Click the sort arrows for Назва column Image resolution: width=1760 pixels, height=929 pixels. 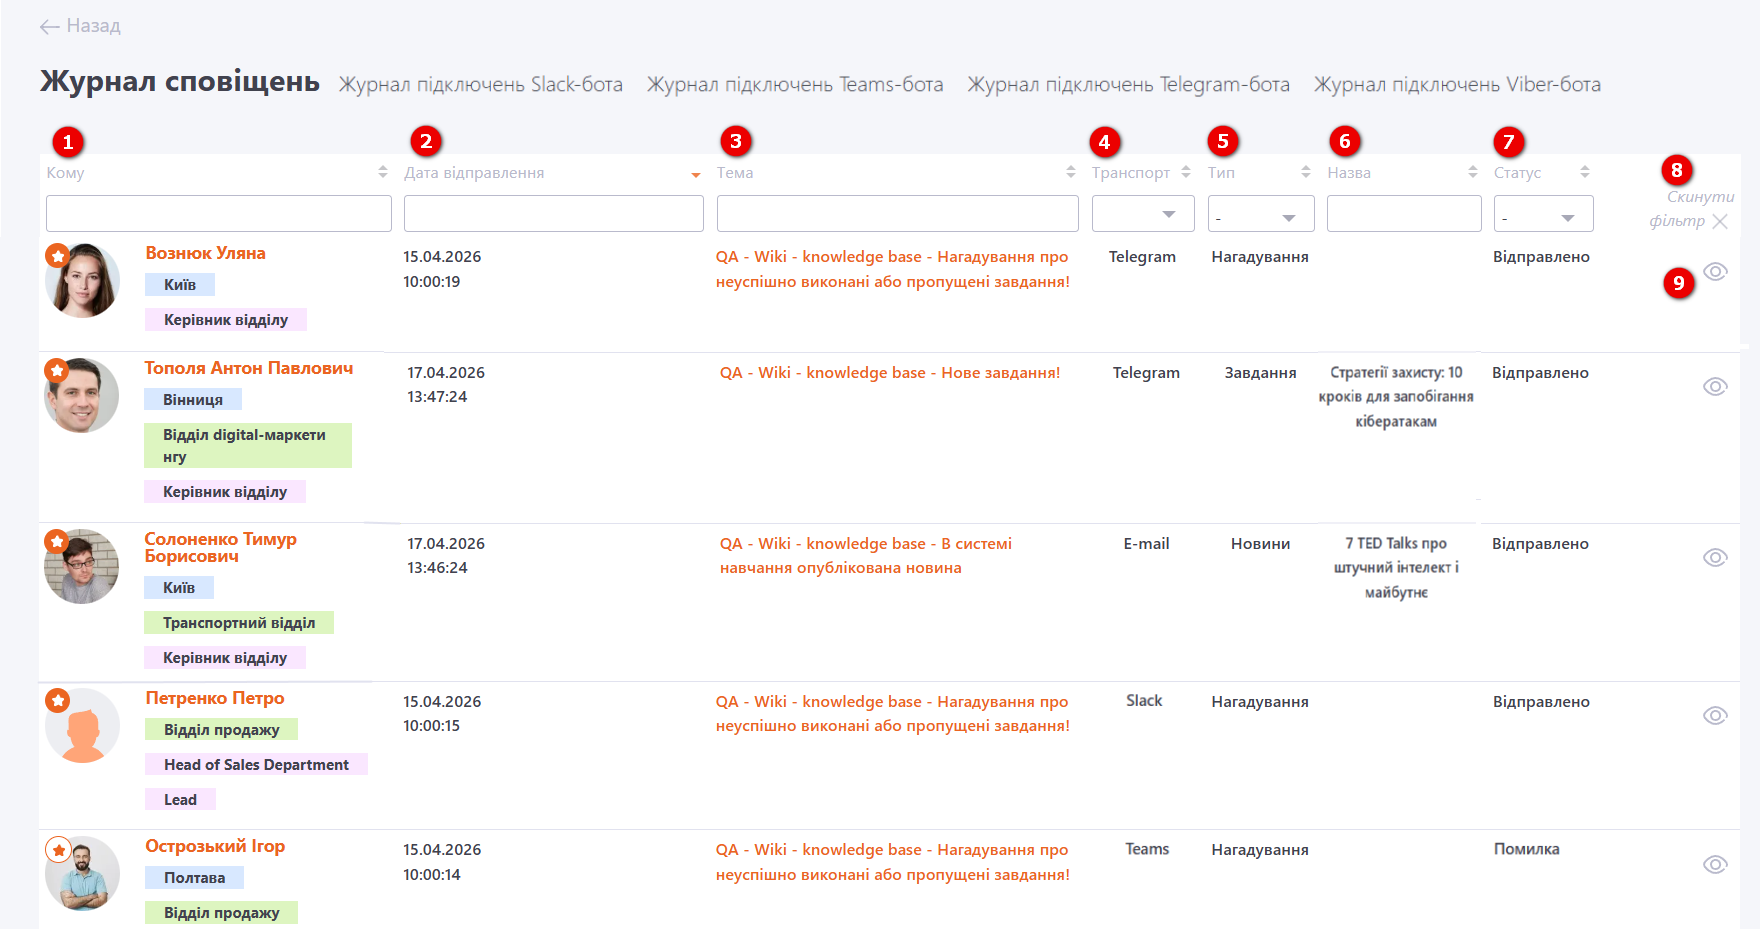point(1473,172)
